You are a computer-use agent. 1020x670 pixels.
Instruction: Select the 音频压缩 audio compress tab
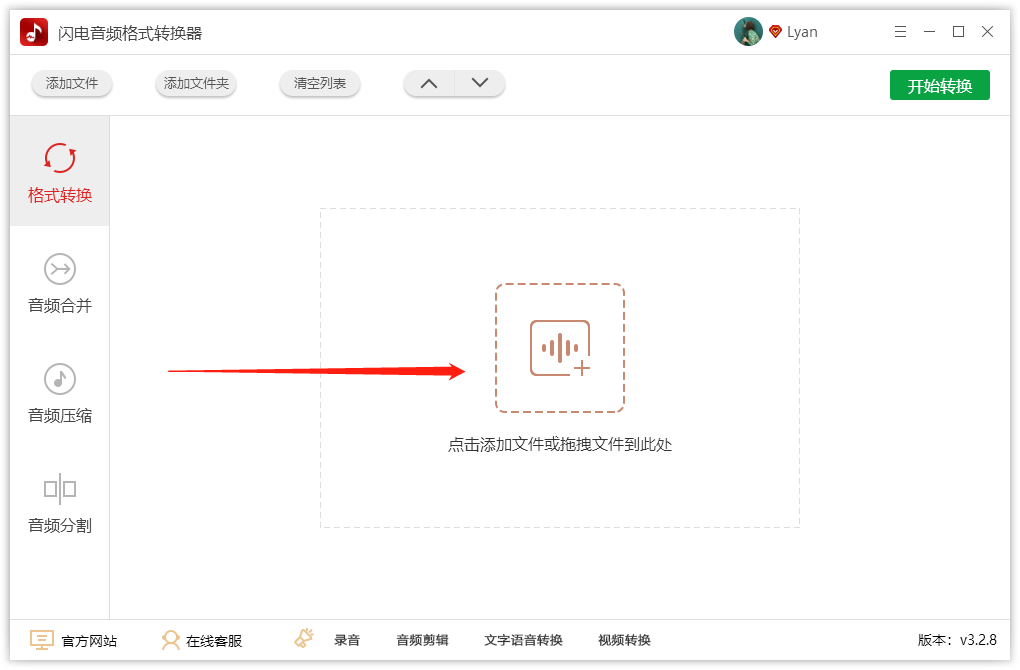[60, 393]
